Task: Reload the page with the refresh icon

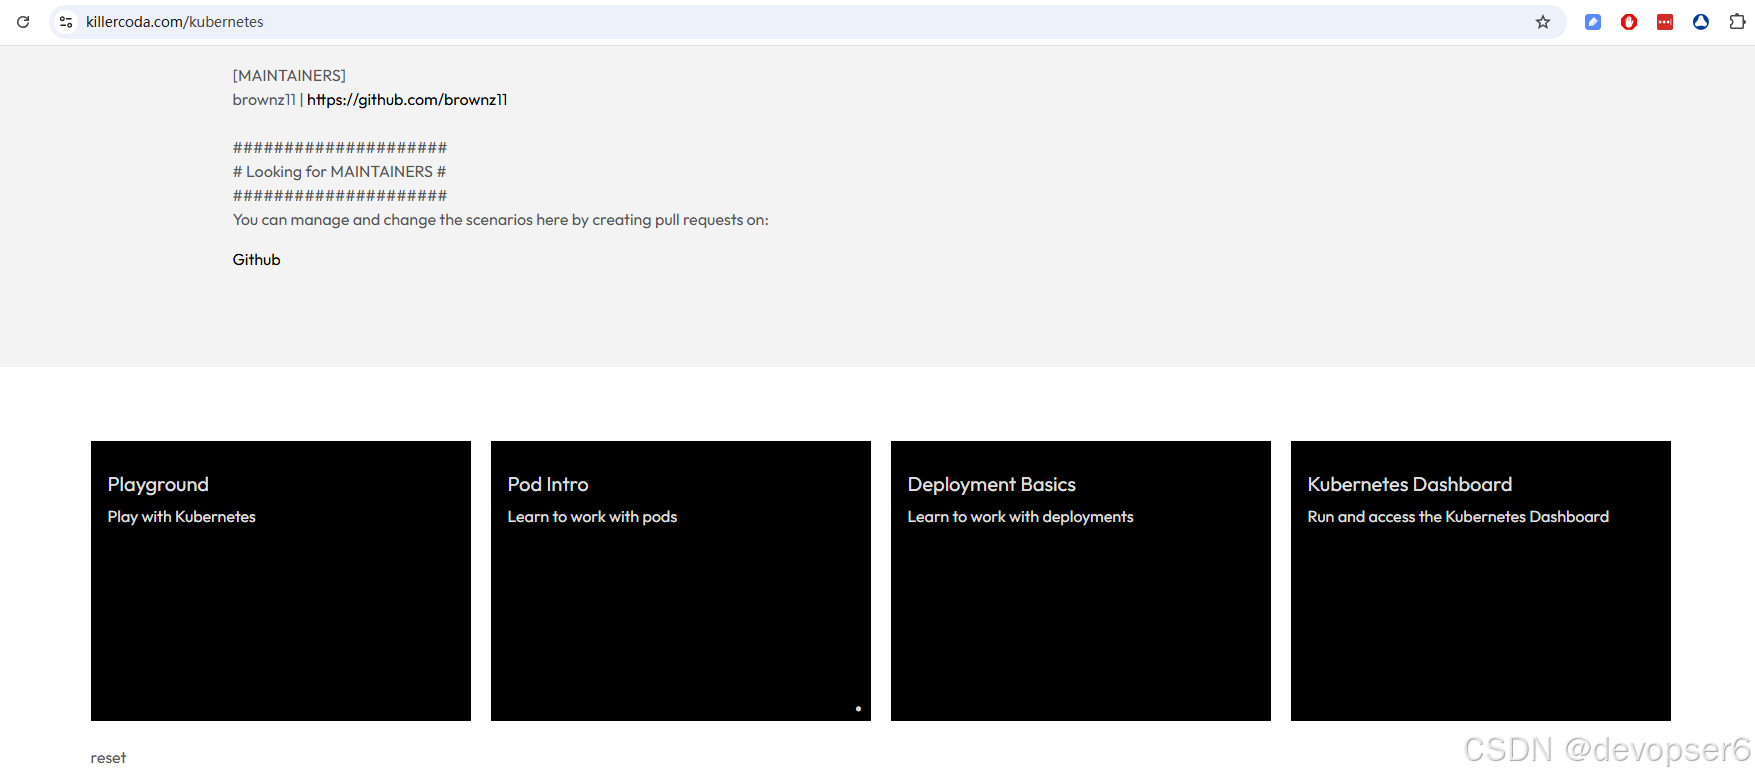Action: 23,22
